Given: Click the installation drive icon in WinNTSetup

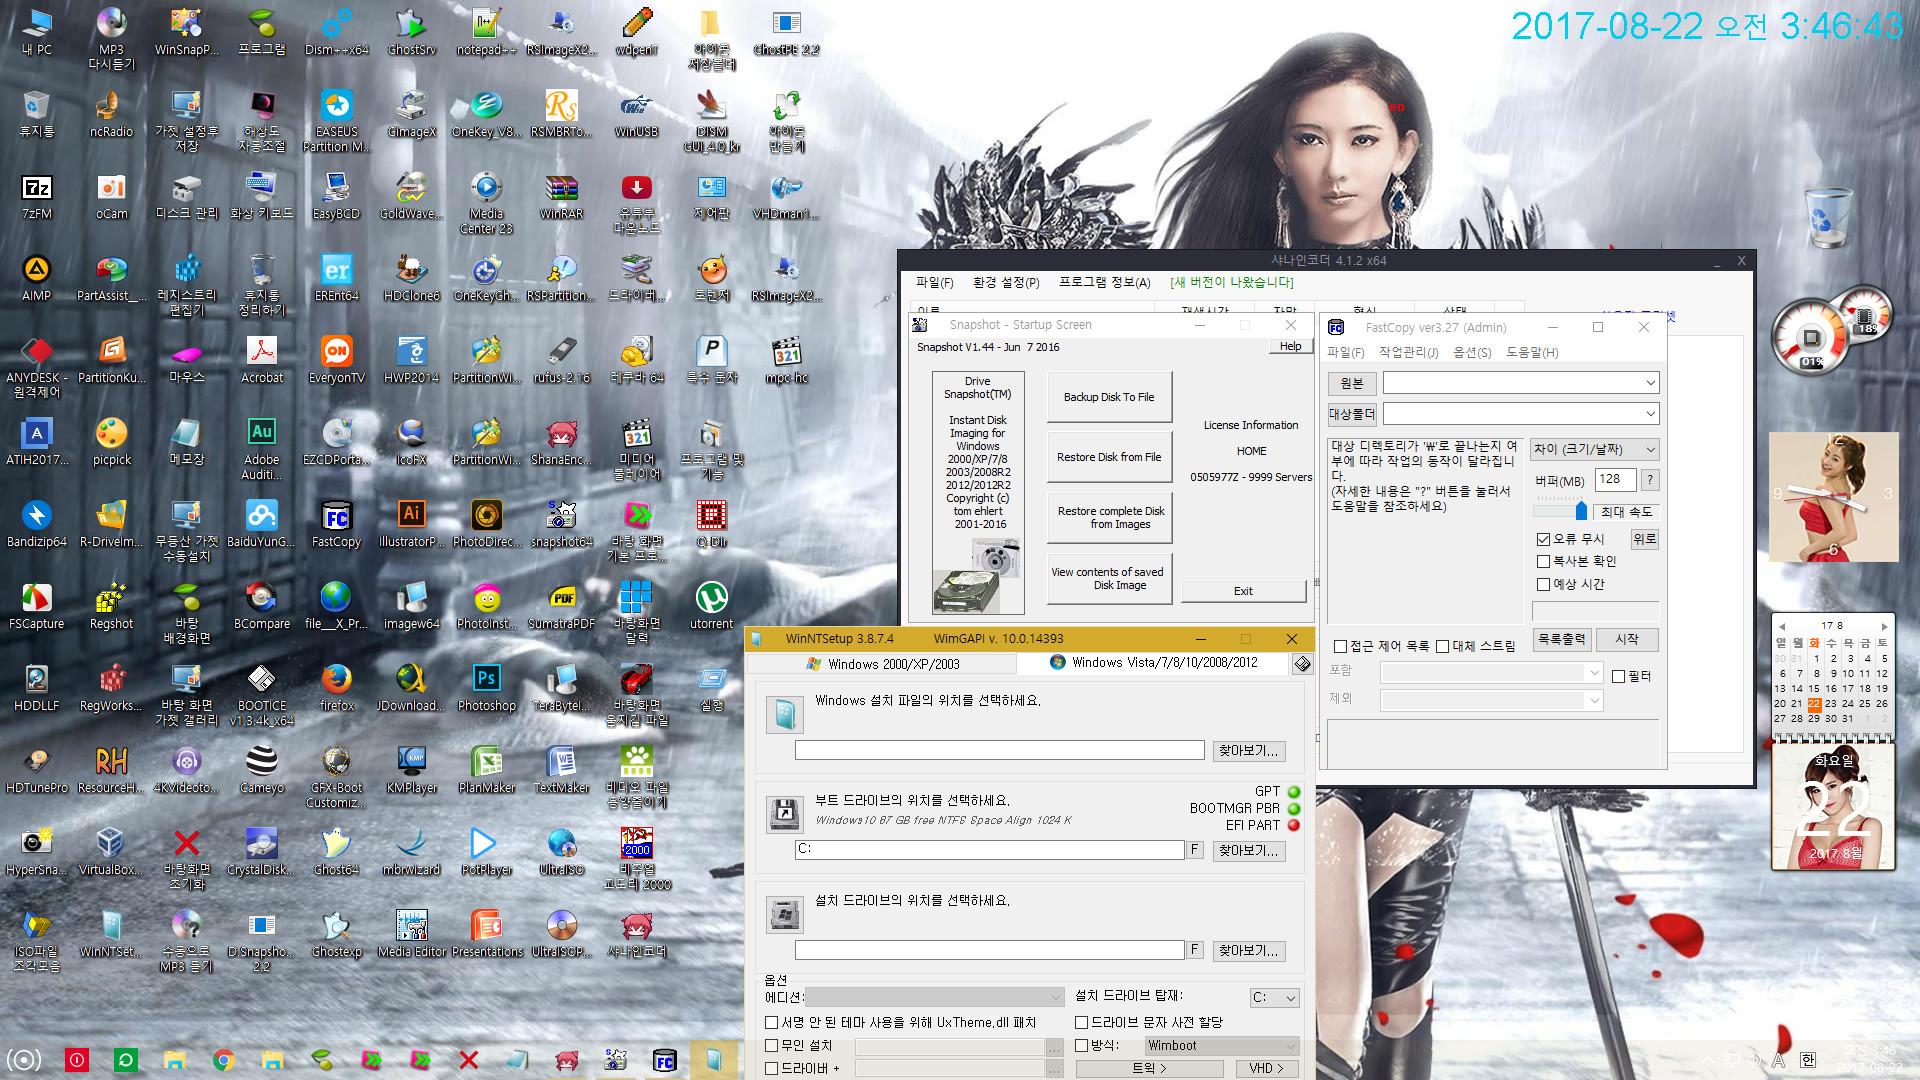Looking at the screenshot, I should click(x=785, y=914).
